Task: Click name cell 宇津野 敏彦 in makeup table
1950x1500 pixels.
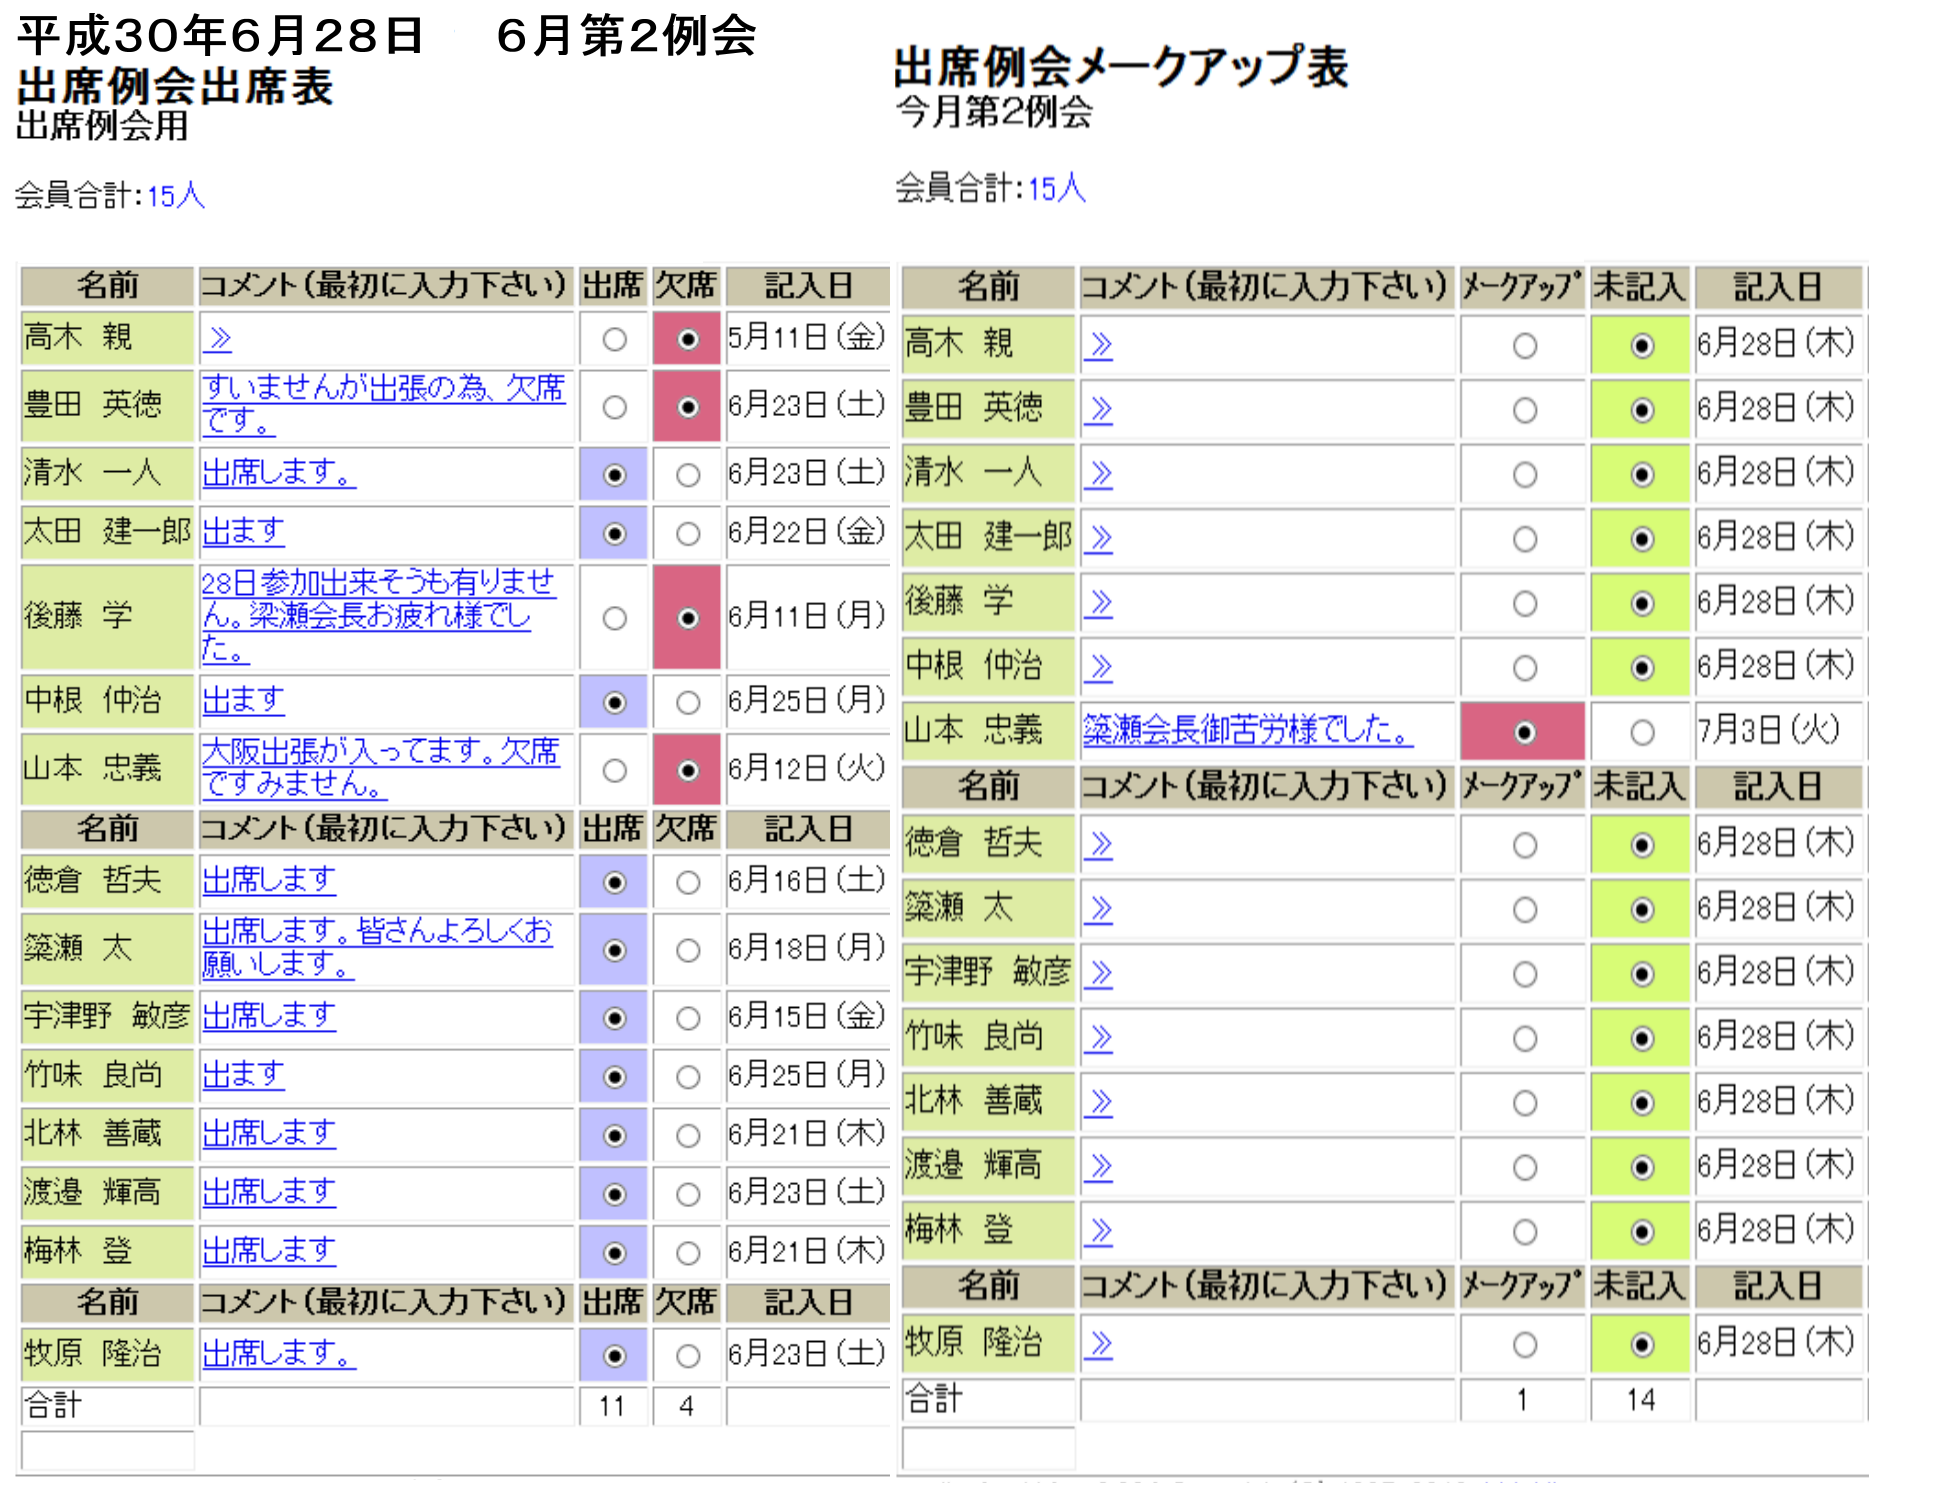Action: [989, 972]
